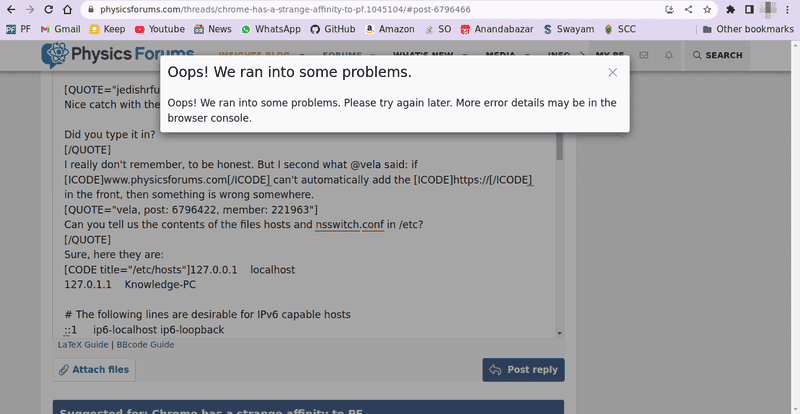Open the Chrome three-dot menu
The image size is (800, 414).
pos(790,9)
